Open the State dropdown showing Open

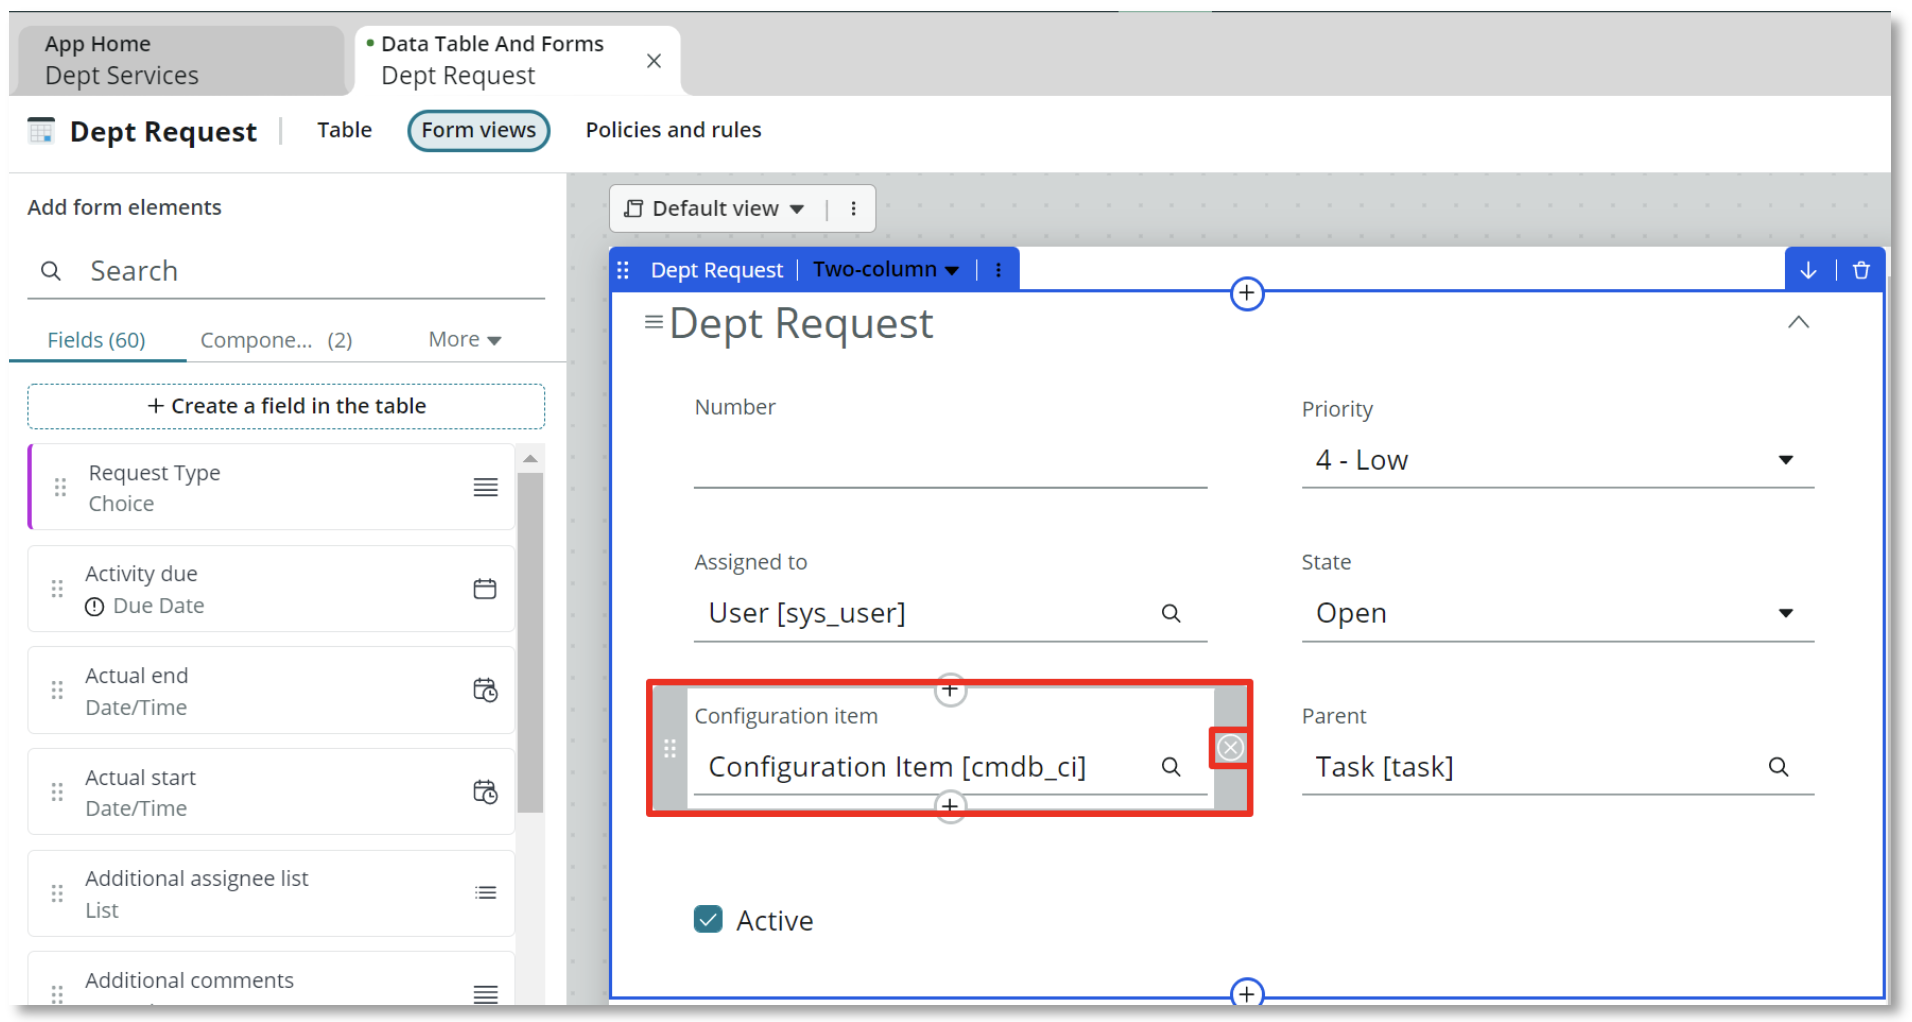click(x=1557, y=613)
